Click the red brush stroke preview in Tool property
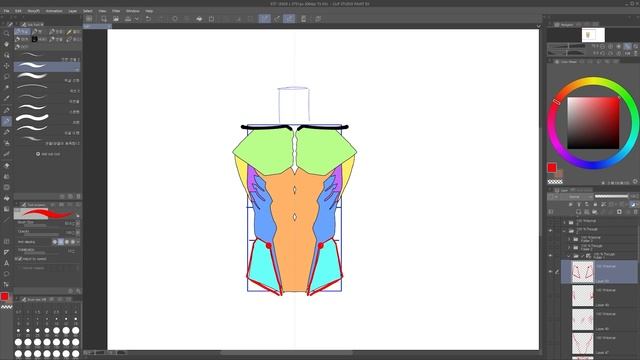This screenshot has width=640, height=360. pyautogui.click(x=47, y=213)
